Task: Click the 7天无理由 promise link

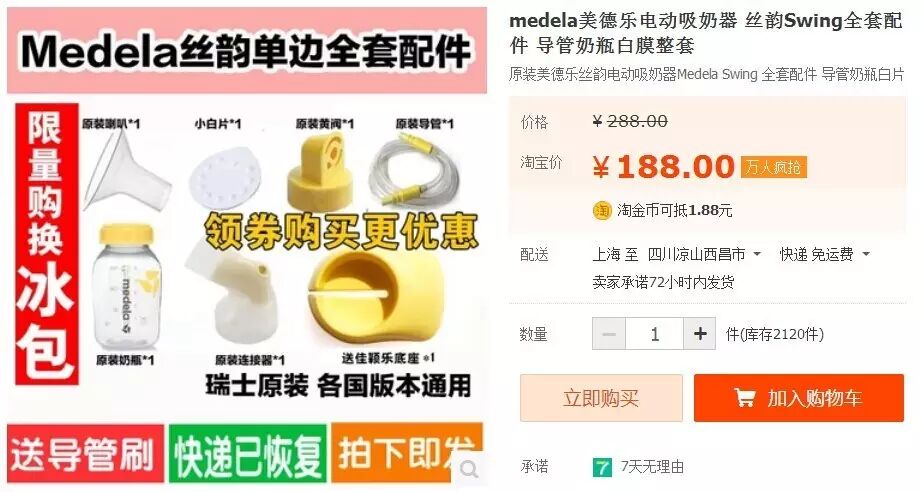Action: (x=652, y=467)
